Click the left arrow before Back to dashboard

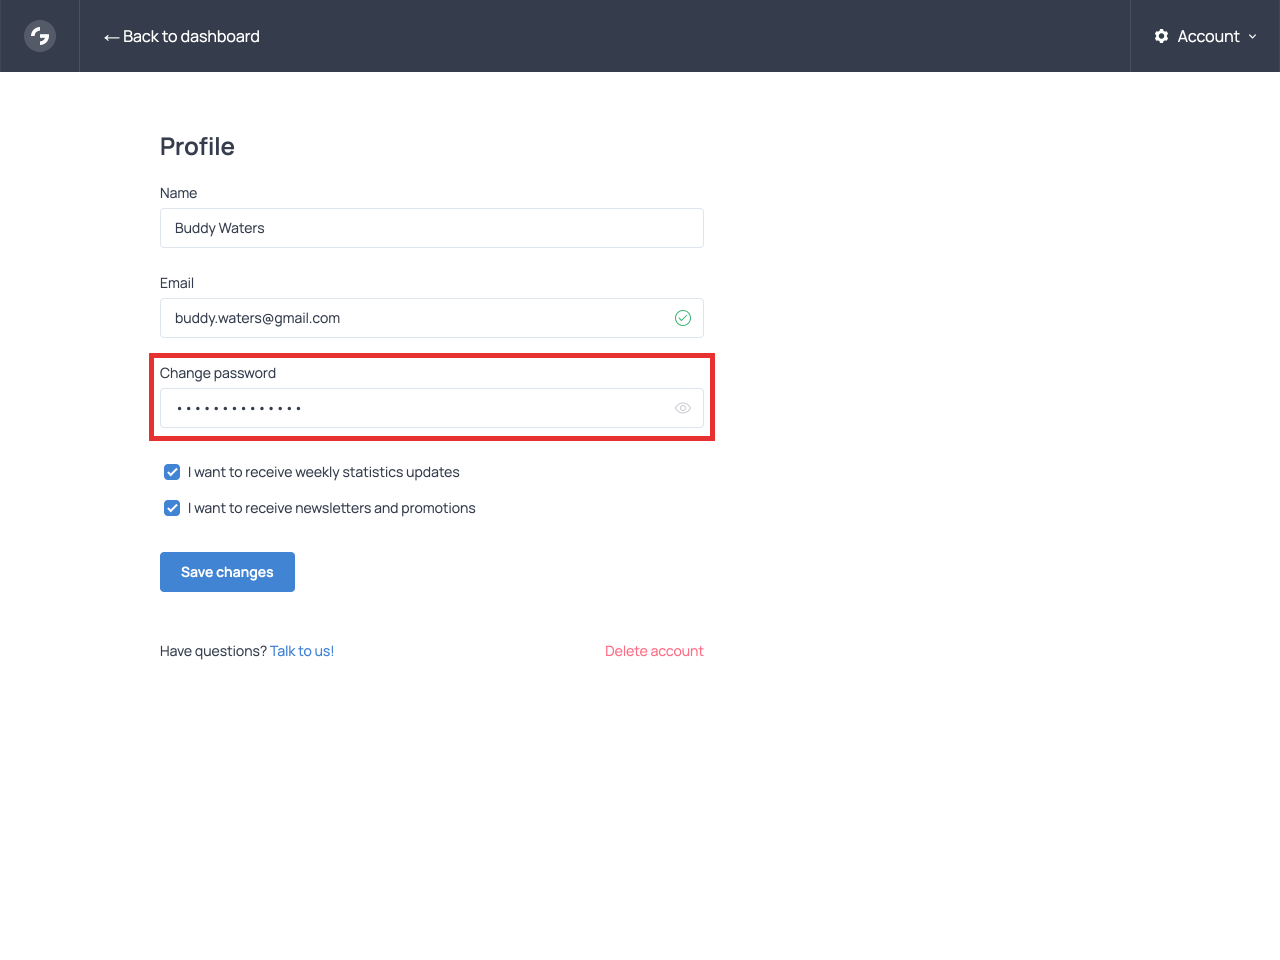click(x=111, y=37)
